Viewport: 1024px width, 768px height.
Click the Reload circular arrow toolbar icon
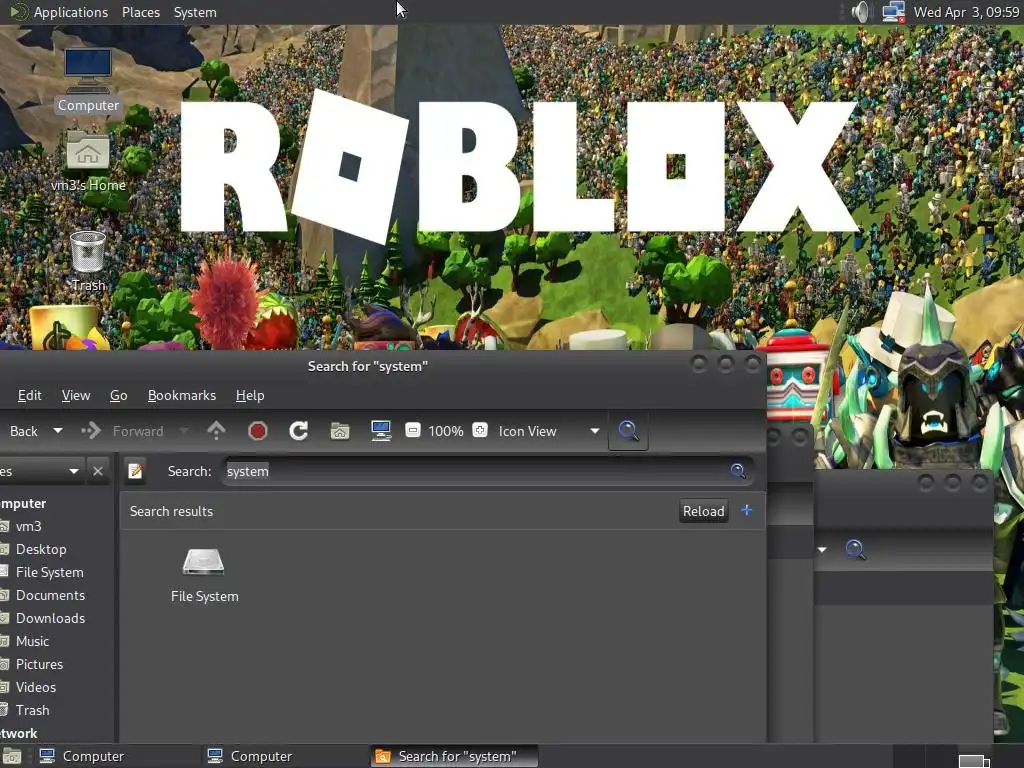tap(298, 430)
